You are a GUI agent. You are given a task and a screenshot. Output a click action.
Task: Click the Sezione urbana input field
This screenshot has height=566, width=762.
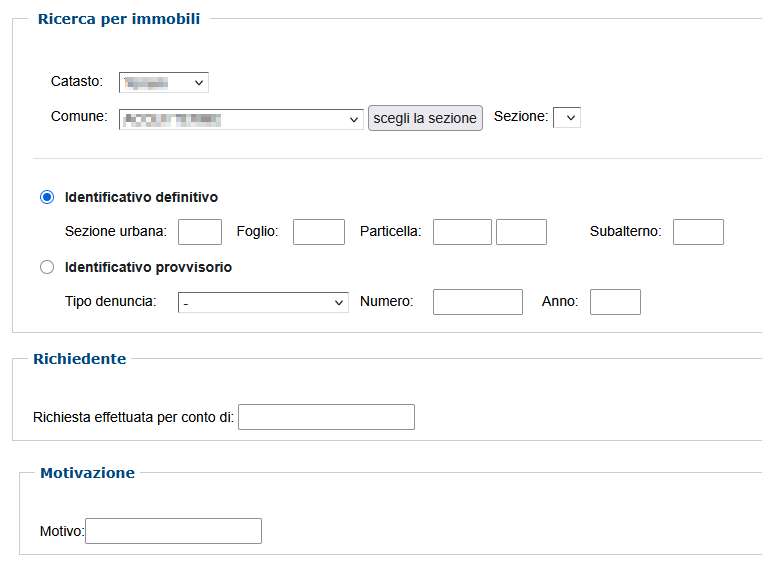click(x=200, y=232)
